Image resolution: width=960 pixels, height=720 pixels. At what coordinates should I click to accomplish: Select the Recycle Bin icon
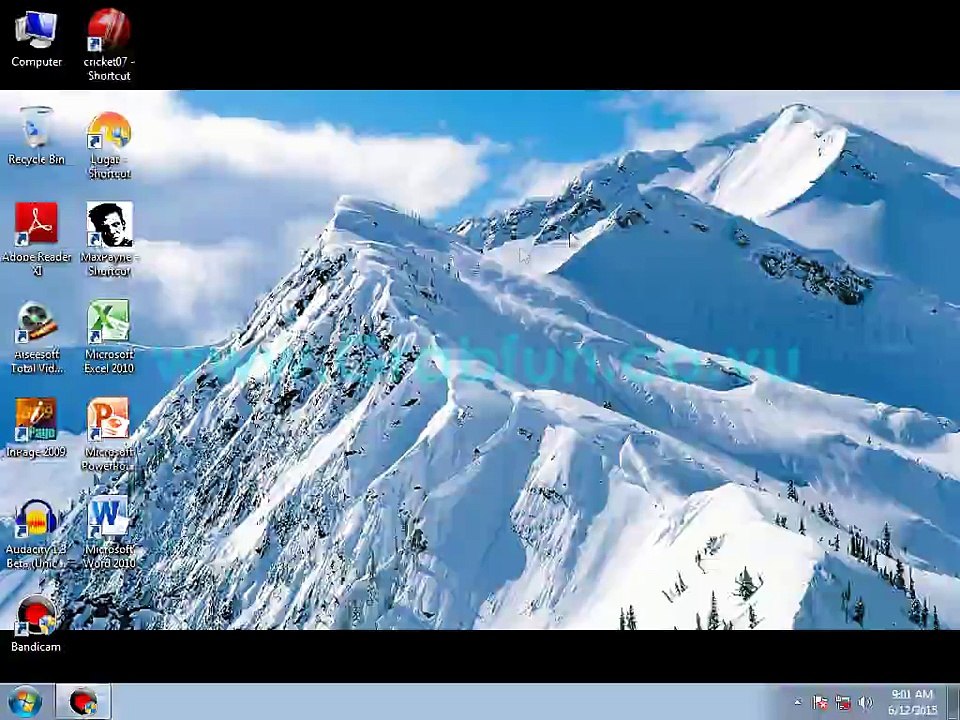[36, 135]
